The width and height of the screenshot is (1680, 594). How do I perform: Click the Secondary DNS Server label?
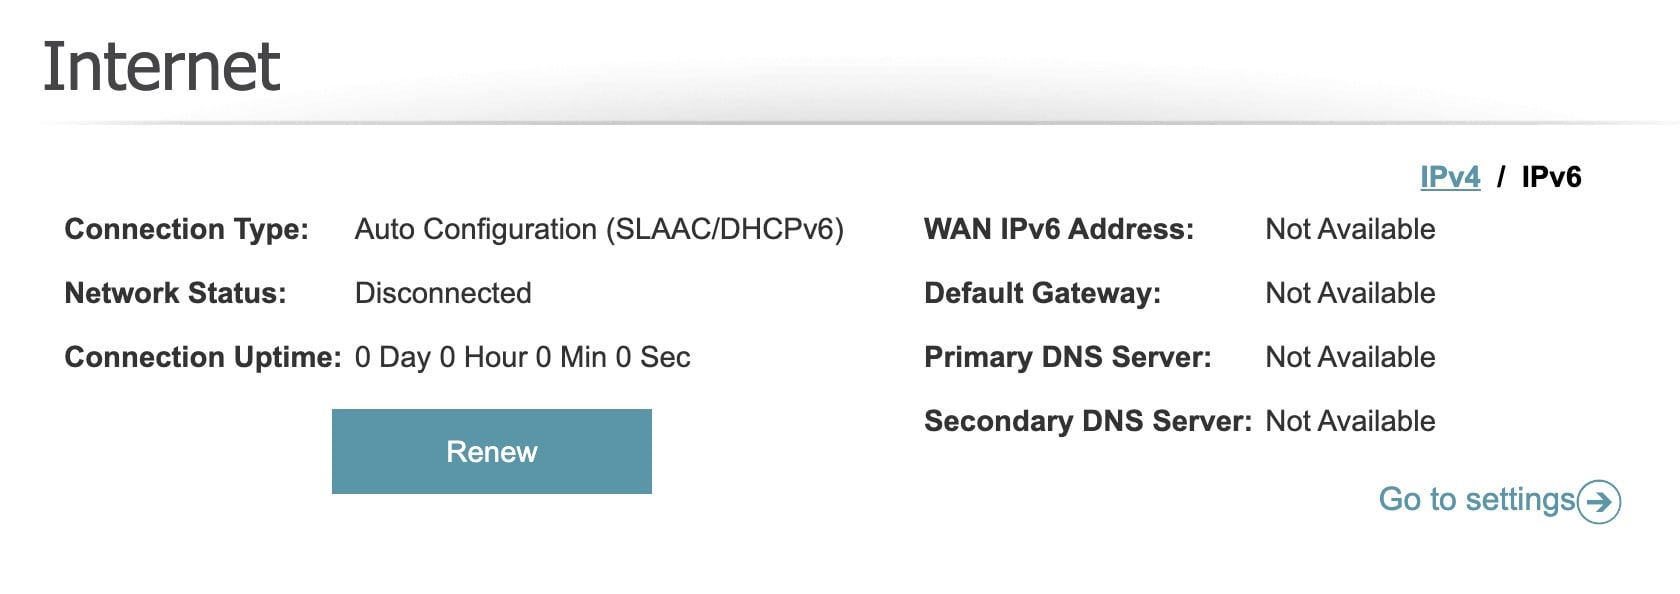click(1087, 421)
